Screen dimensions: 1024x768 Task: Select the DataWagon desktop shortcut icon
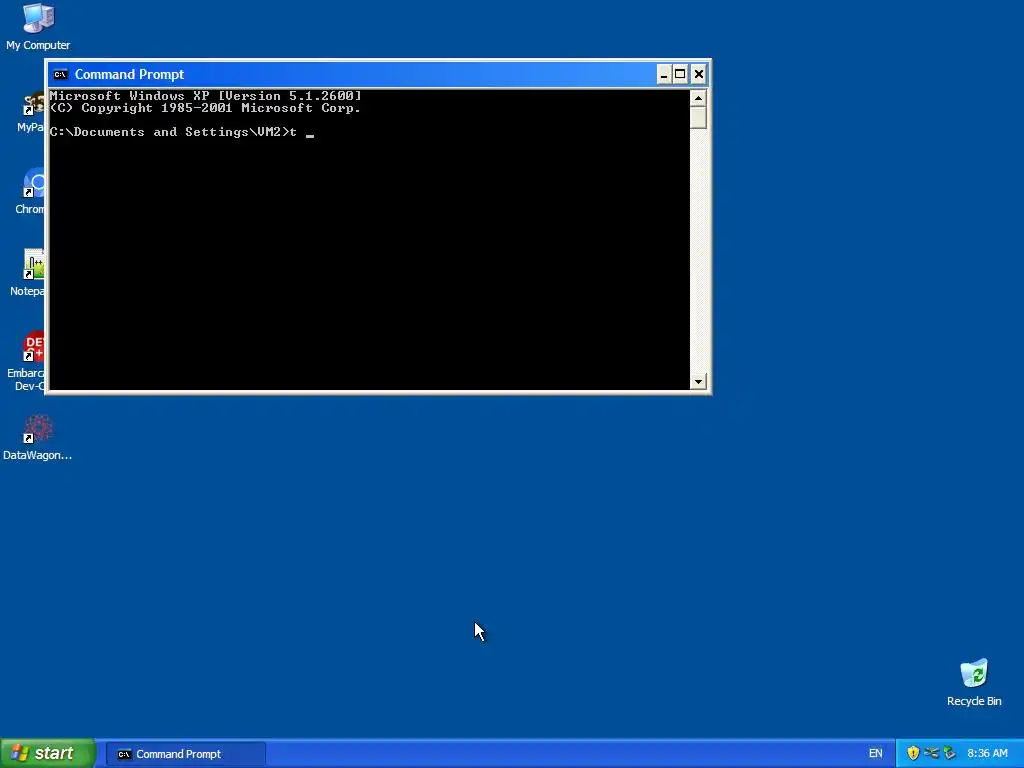37,438
